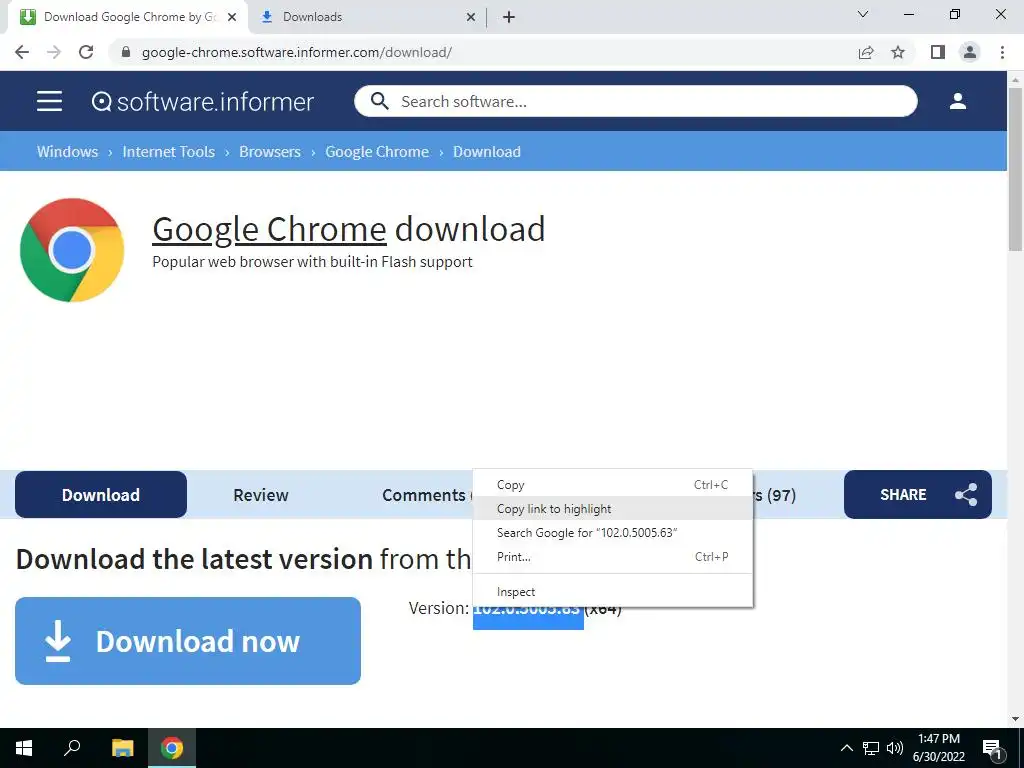Image resolution: width=1024 pixels, height=768 pixels.
Task: Open File Explorer from the taskbar
Action: (122, 748)
